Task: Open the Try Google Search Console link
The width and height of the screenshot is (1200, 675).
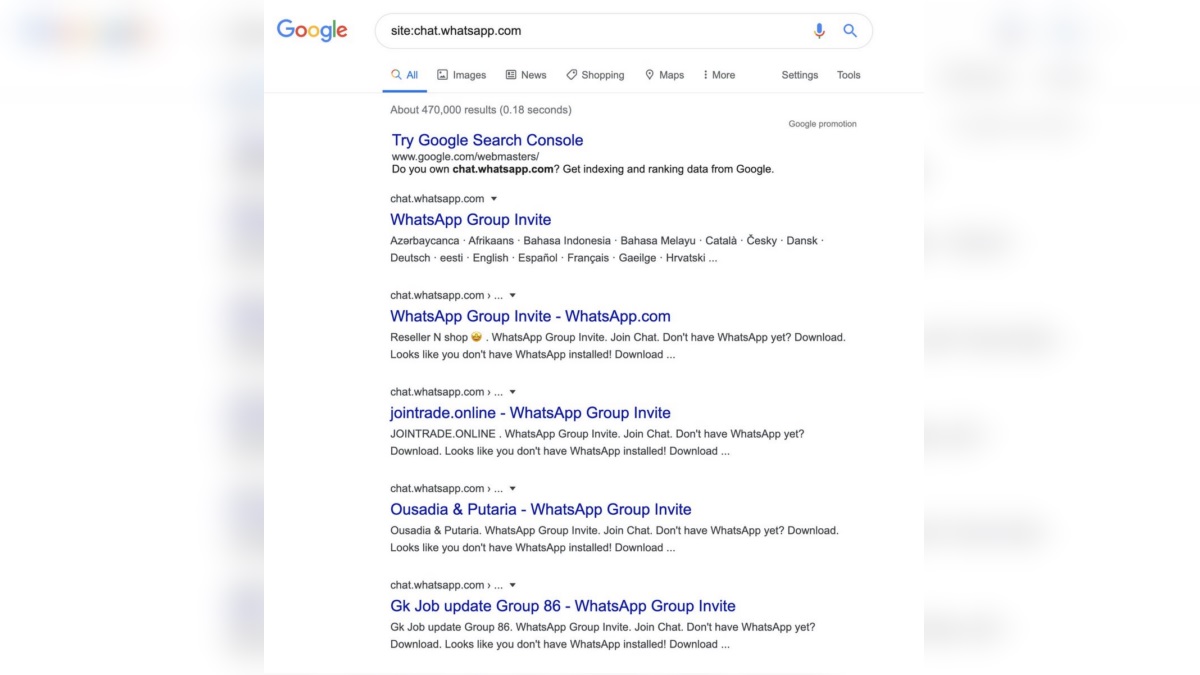Action: click(x=487, y=140)
